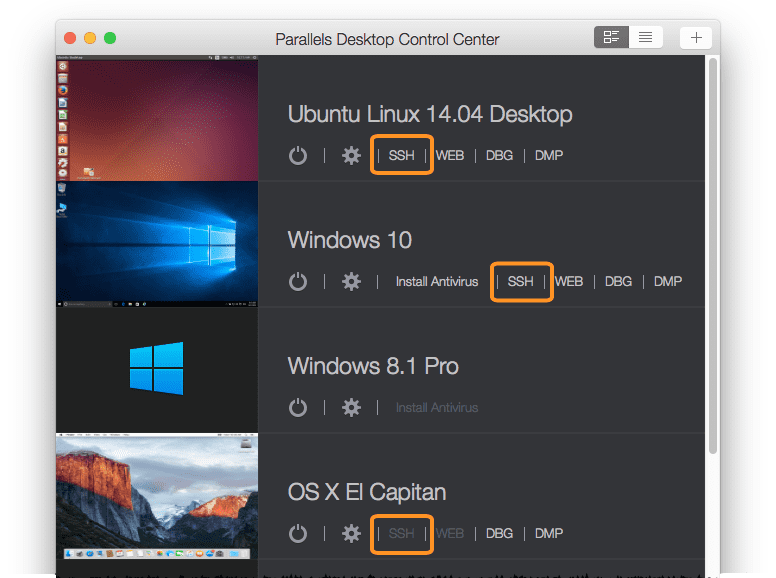This screenshot has height=578, width=776.
Task: Open the Ubuntu Linux desktop thumbnail
Action: click(x=157, y=118)
